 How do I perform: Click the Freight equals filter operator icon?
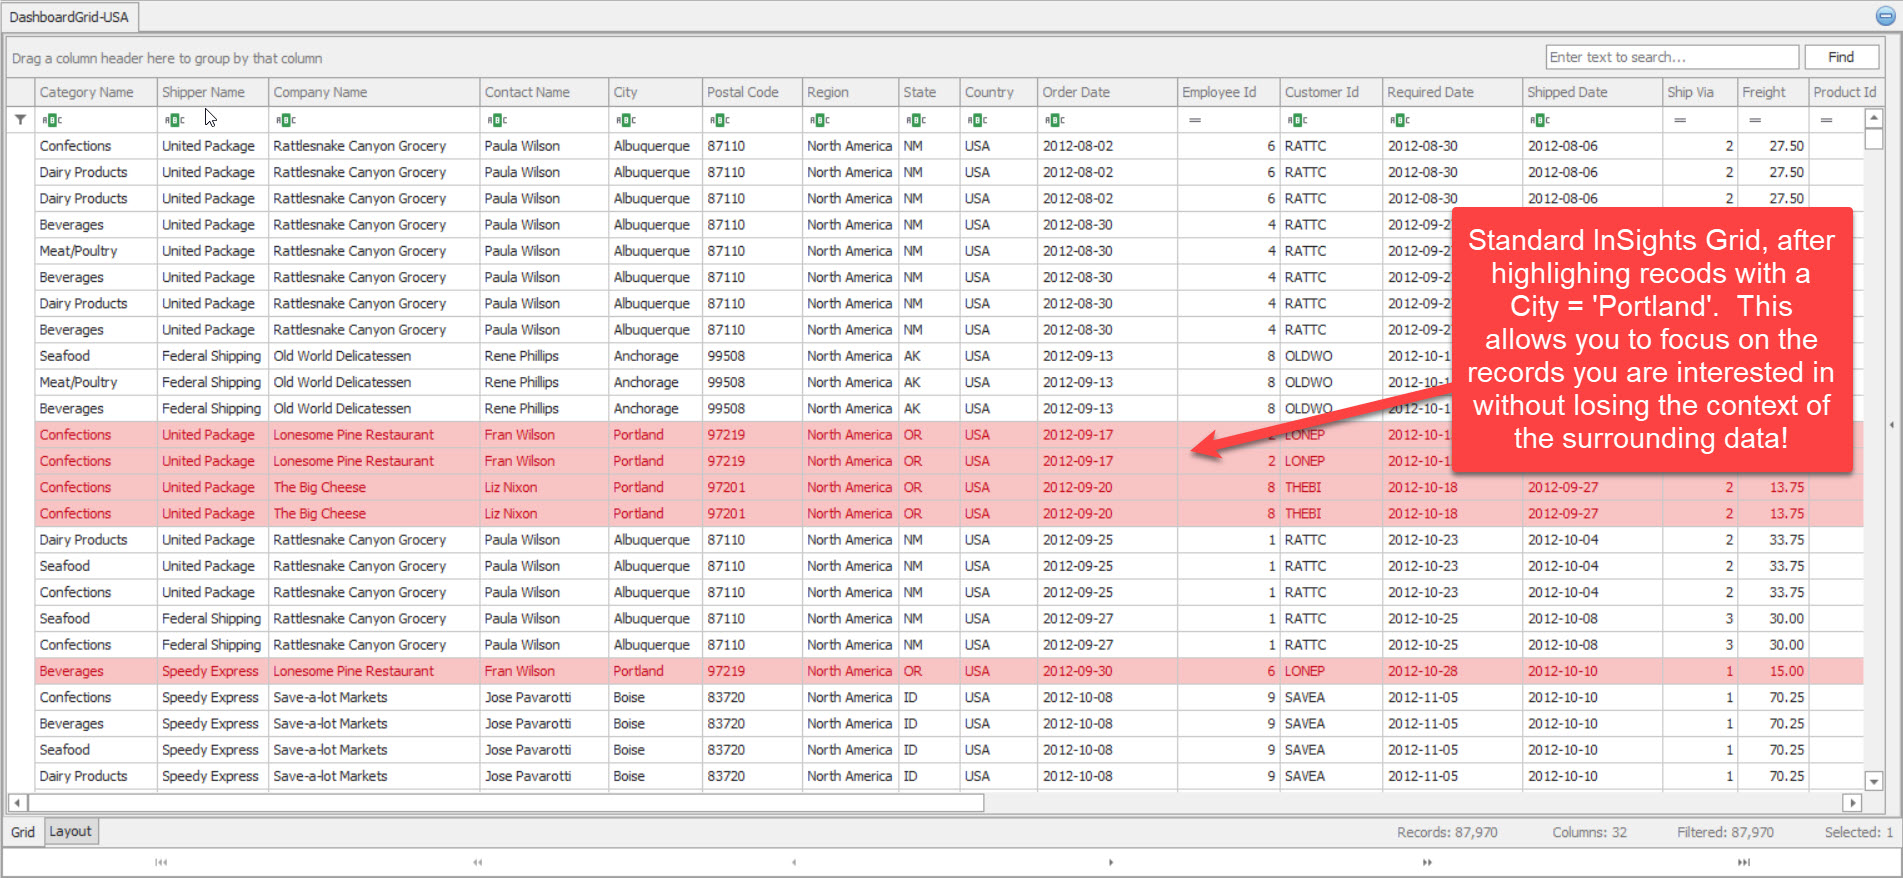pyautogui.click(x=1754, y=120)
